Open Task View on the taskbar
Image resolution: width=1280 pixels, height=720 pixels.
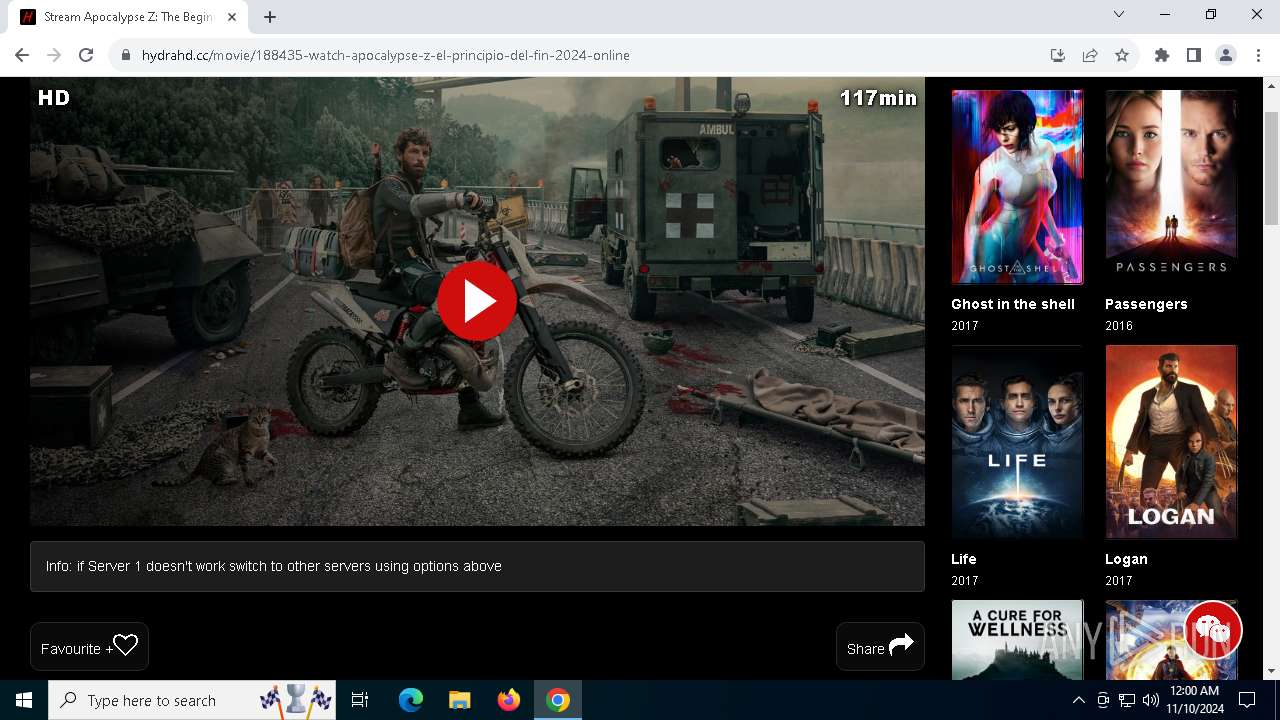[361, 700]
